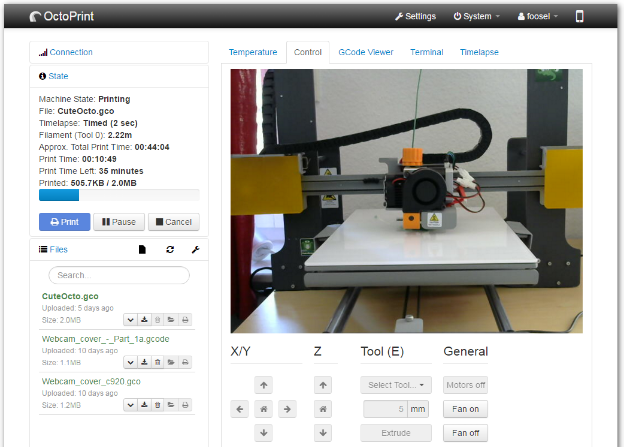Print Webcam_cover_c920.gco with its printer icon
Viewport: 624px width, 447px height.
tap(185, 405)
